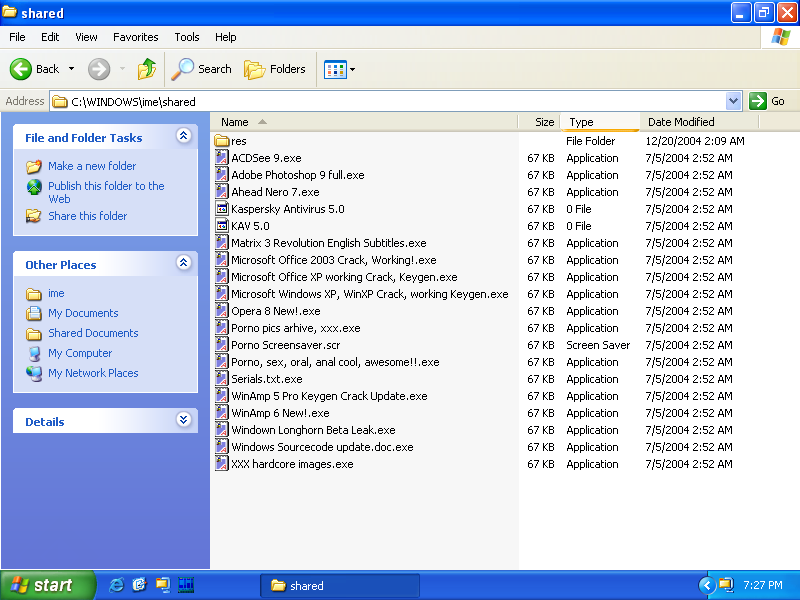Click the fourth quick launch film icon
800x600 pixels.
pos(186,585)
